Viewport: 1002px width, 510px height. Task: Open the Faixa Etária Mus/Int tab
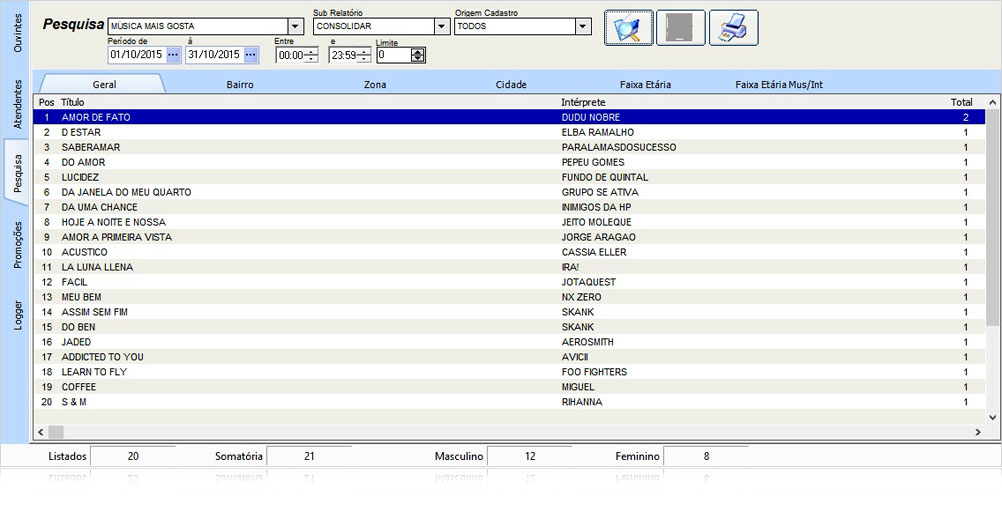[x=779, y=85]
